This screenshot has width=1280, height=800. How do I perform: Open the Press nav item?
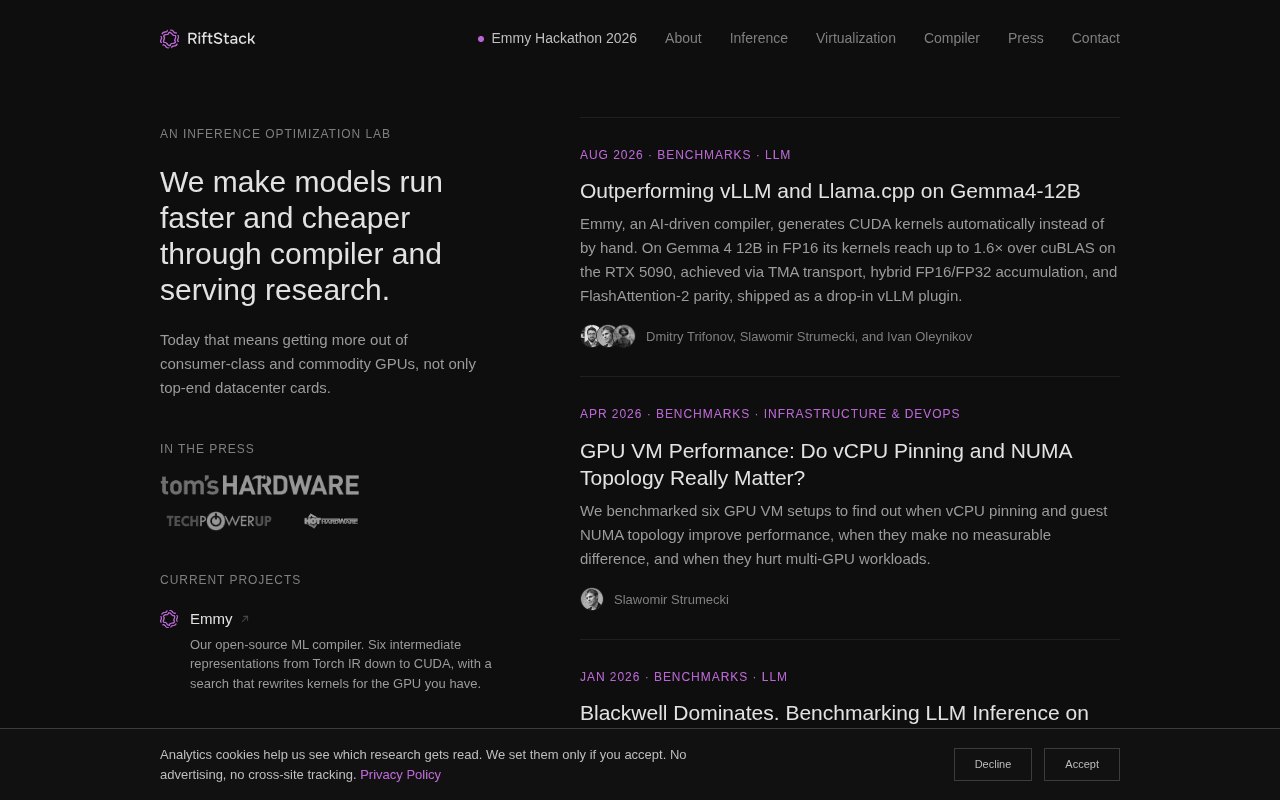coord(1026,38)
